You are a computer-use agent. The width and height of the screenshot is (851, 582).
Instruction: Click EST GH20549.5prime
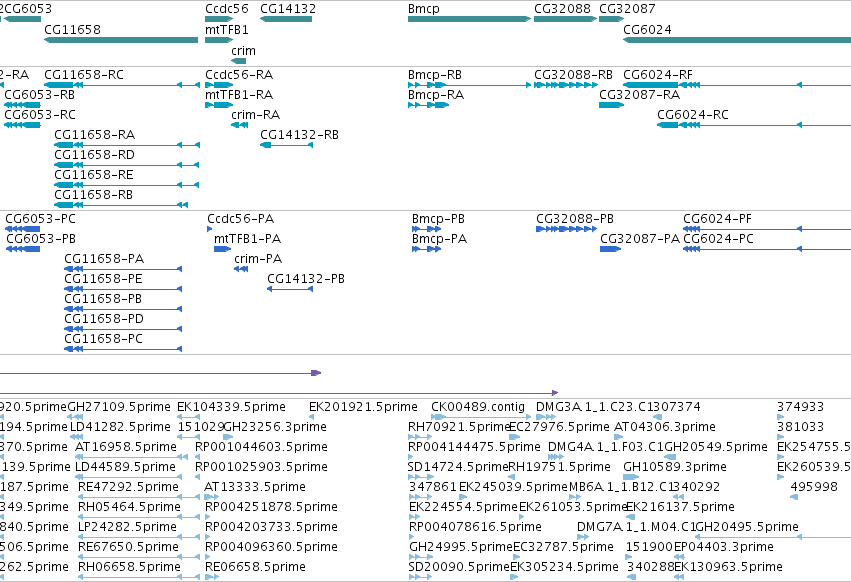click(716, 447)
